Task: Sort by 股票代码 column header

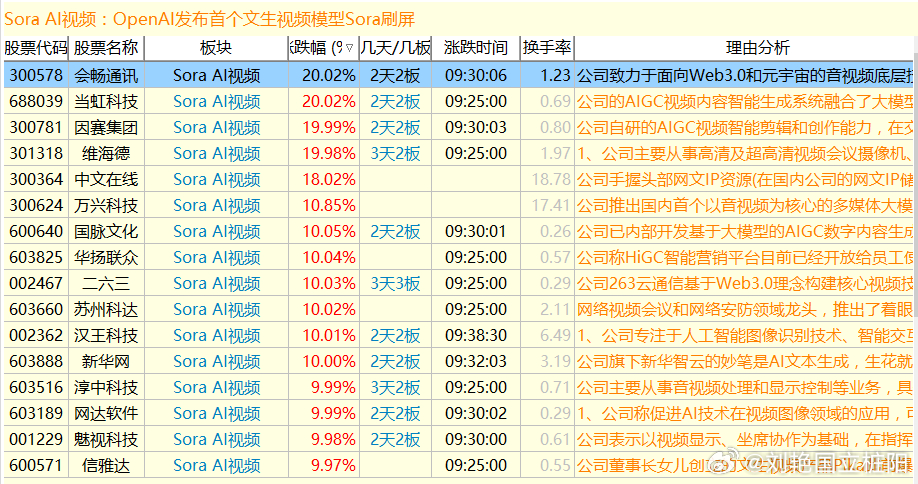Action: [36, 48]
